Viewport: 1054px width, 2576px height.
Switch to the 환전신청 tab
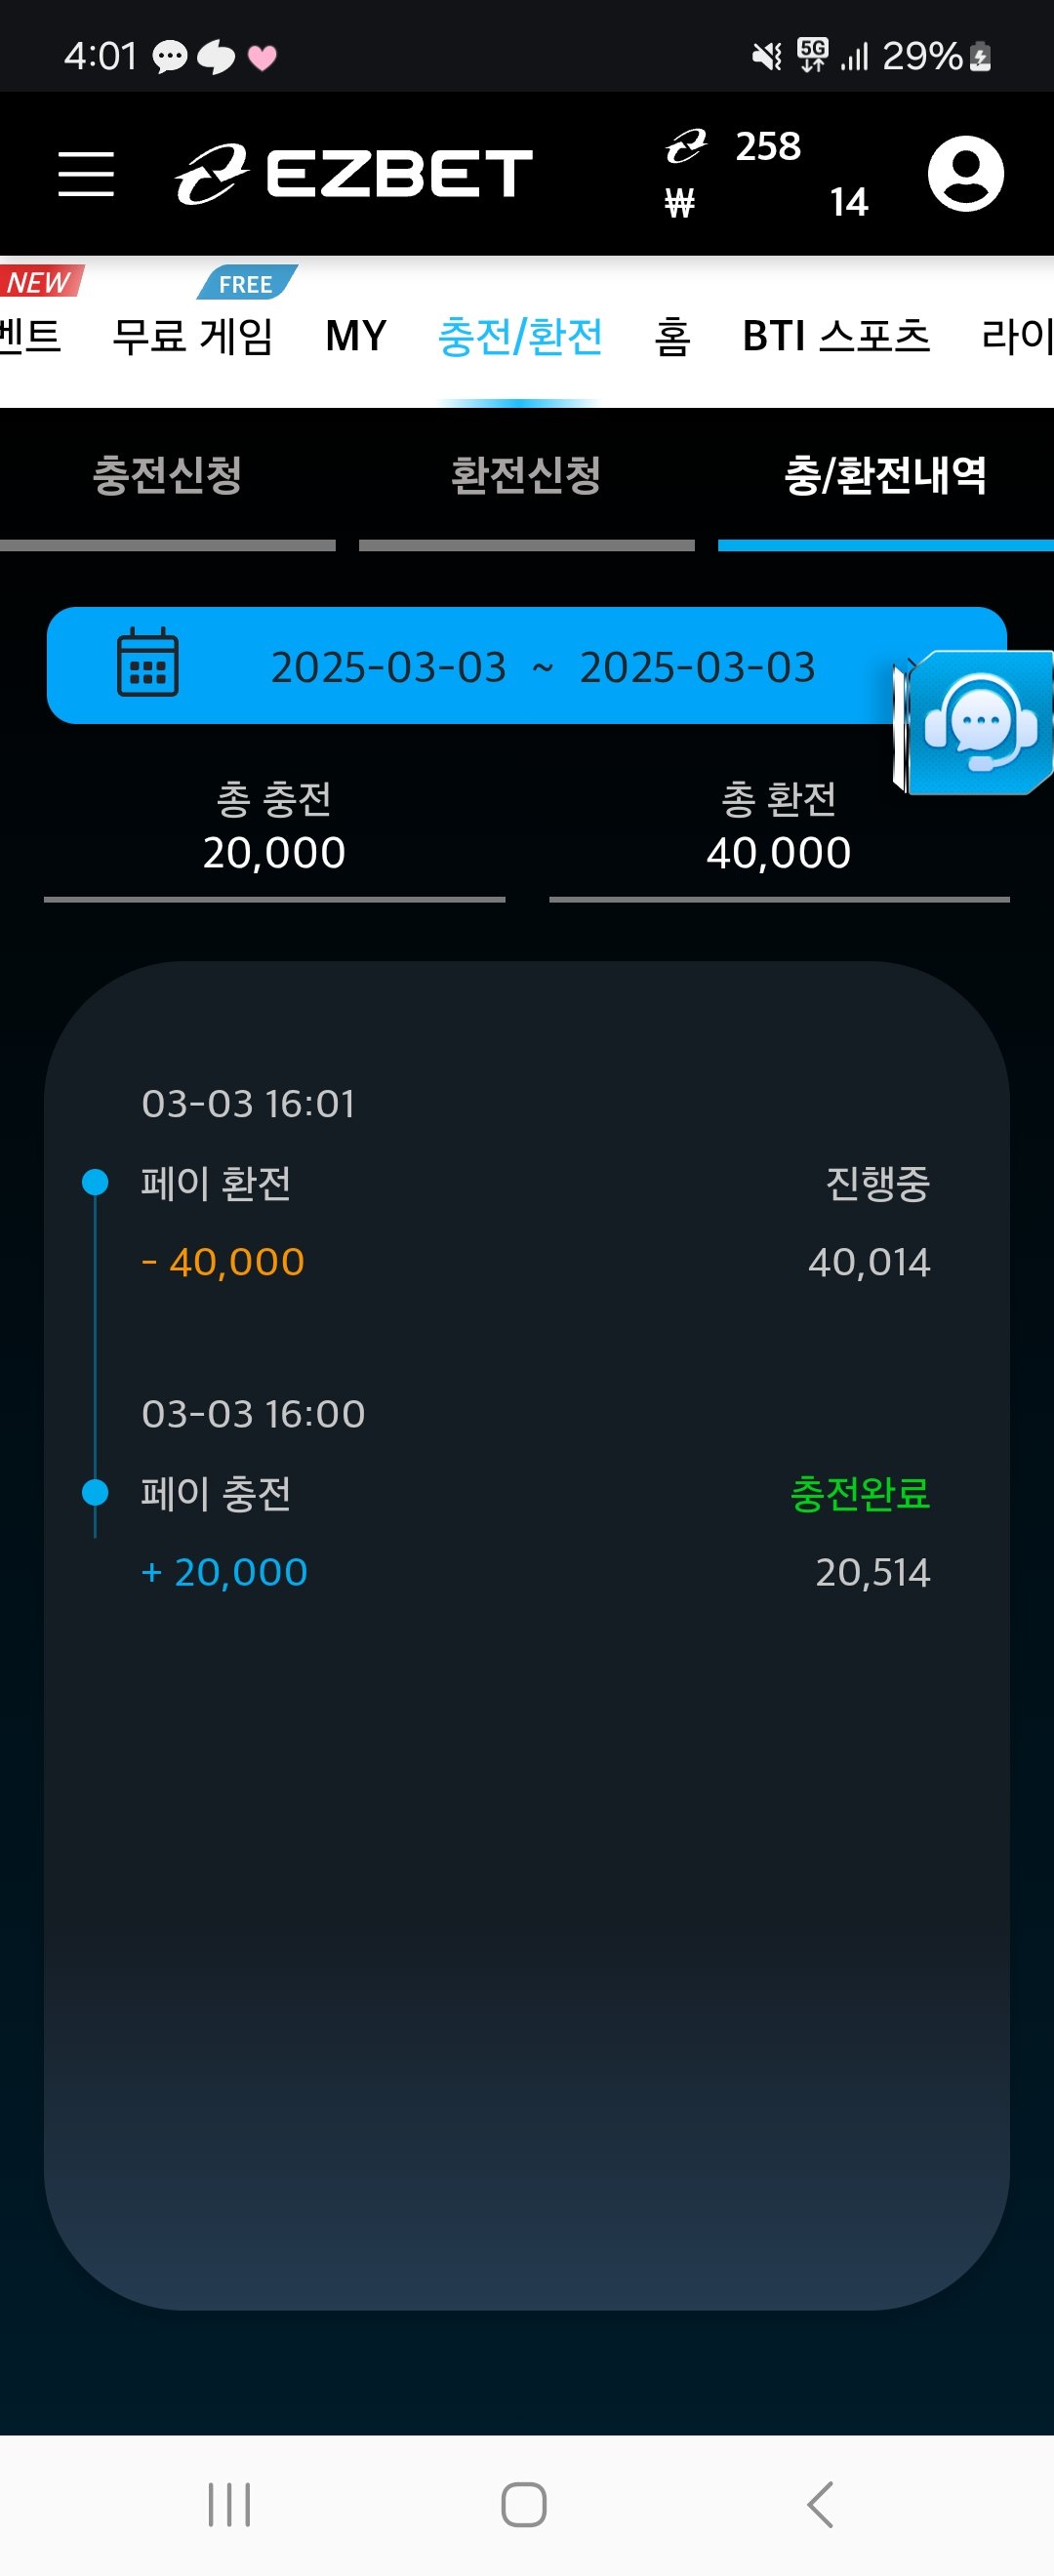point(526,476)
